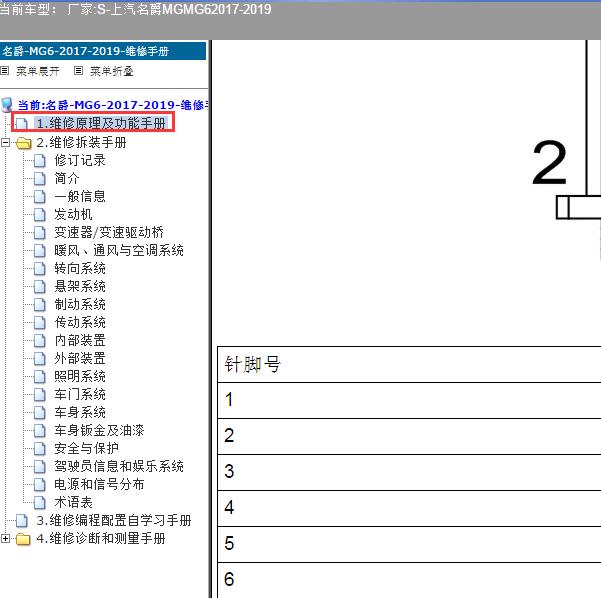Click the page icon next to 照明系统
Screen dimensions: 601x598
[x=39, y=377]
